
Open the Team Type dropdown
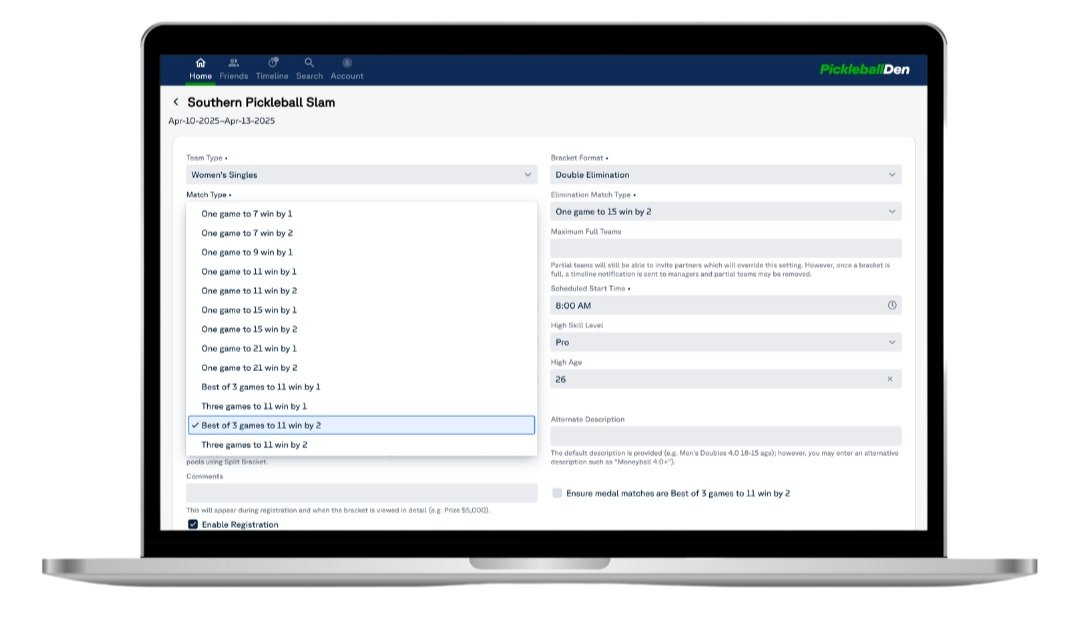tap(362, 174)
